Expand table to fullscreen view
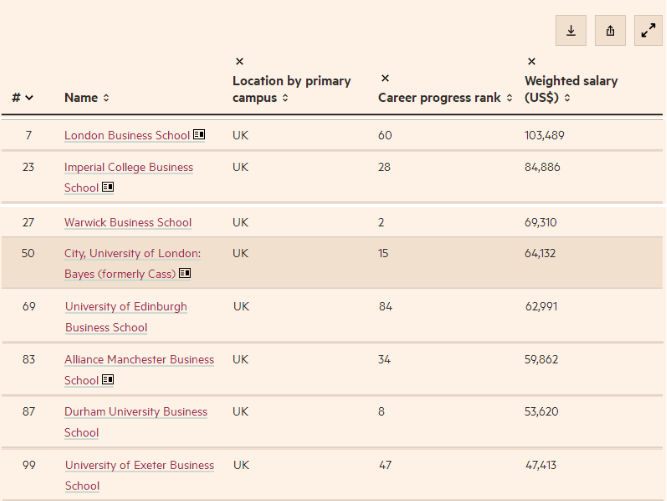The height and width of the screenshot is (501, 667). point(648,31)
